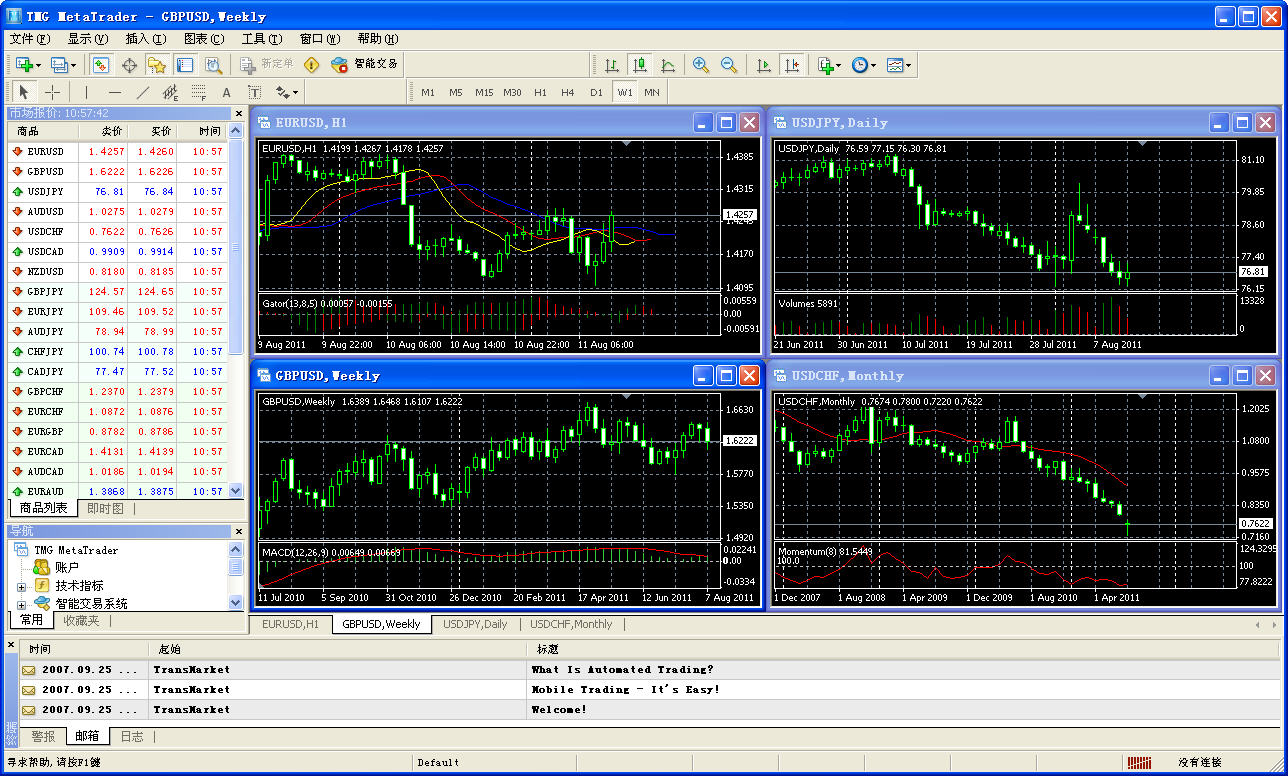Switch to line chart display icon
Screen dimensions: 1288x776
tap(668, 65)
